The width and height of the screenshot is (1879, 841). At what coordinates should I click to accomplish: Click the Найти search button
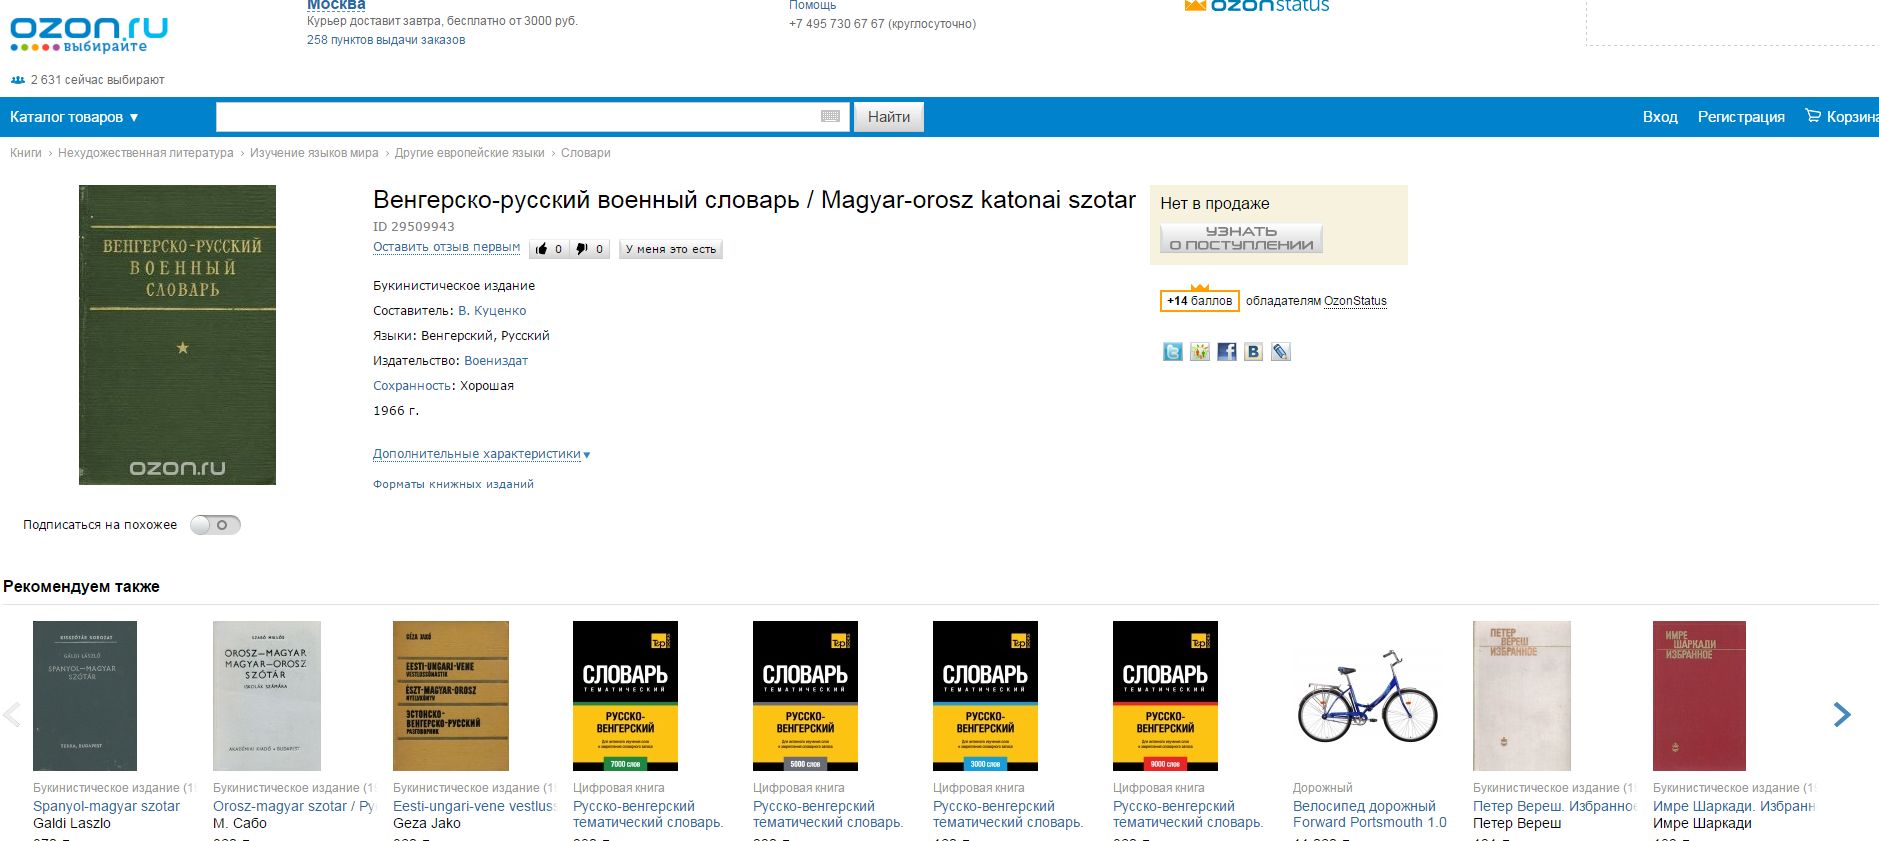889,117
